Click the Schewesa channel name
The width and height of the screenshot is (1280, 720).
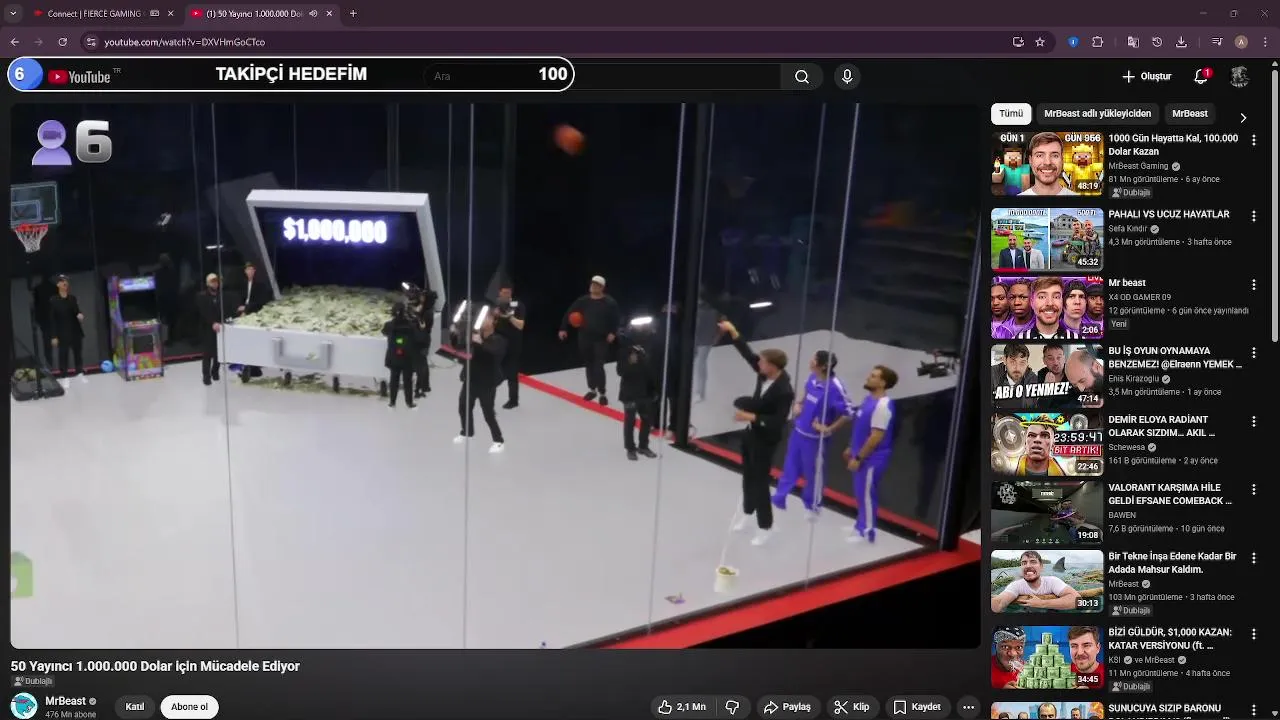[x=1126, y=447]
